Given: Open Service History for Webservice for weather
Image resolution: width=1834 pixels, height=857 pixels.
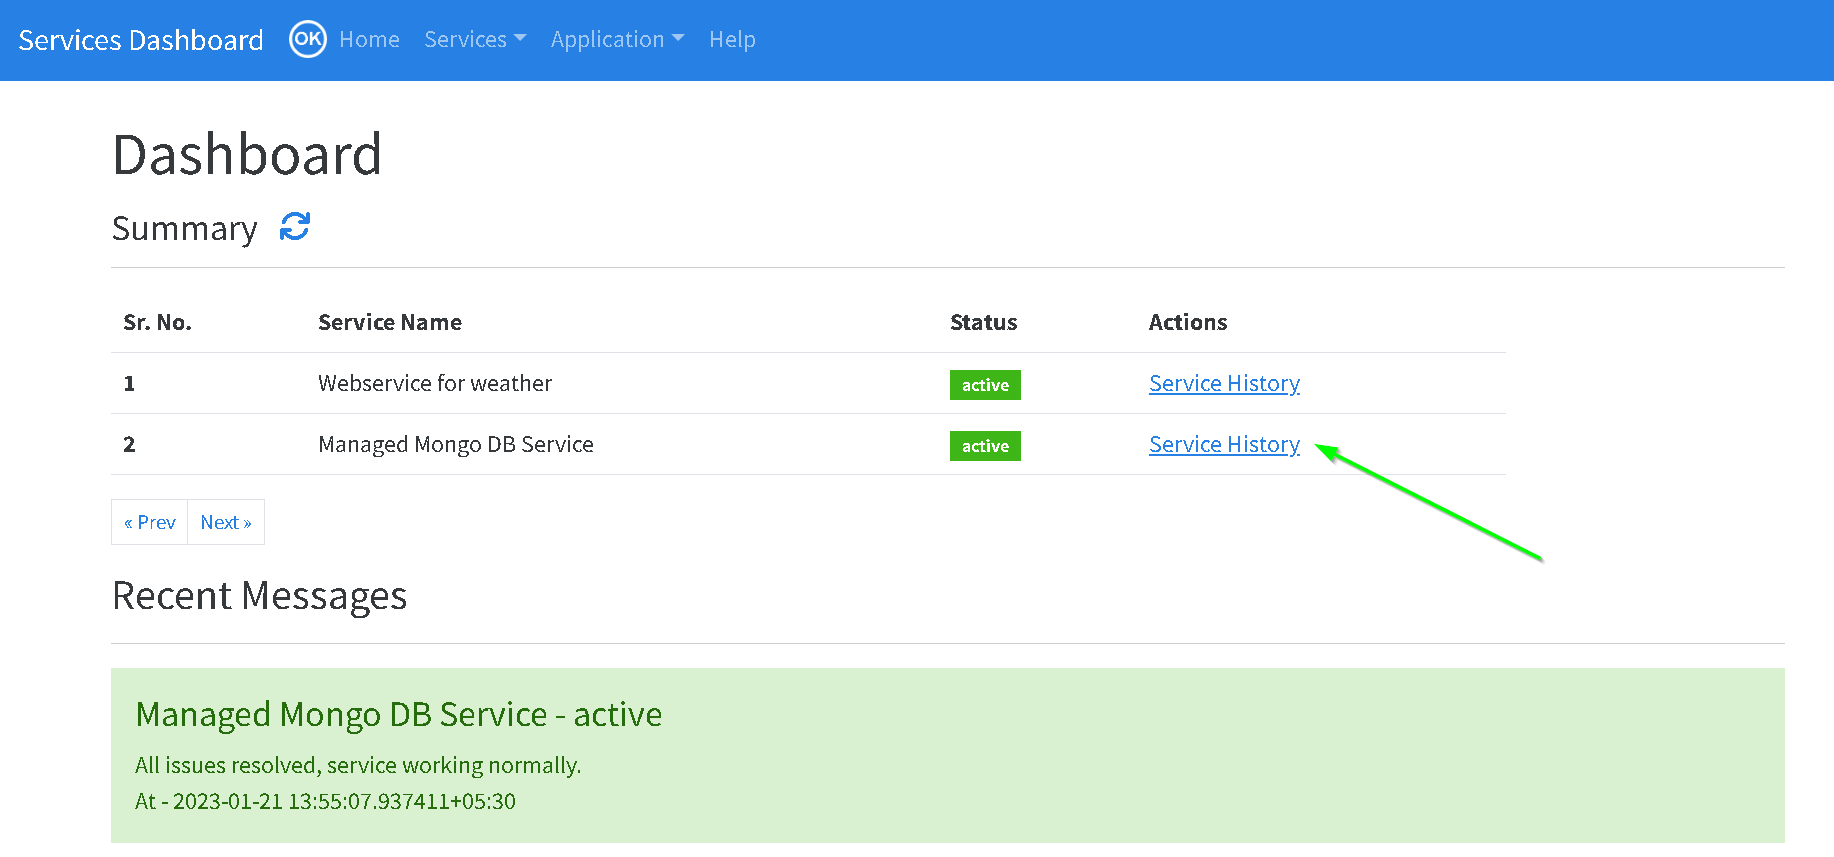Looking at the screenshot, I should click(1224, 383).
